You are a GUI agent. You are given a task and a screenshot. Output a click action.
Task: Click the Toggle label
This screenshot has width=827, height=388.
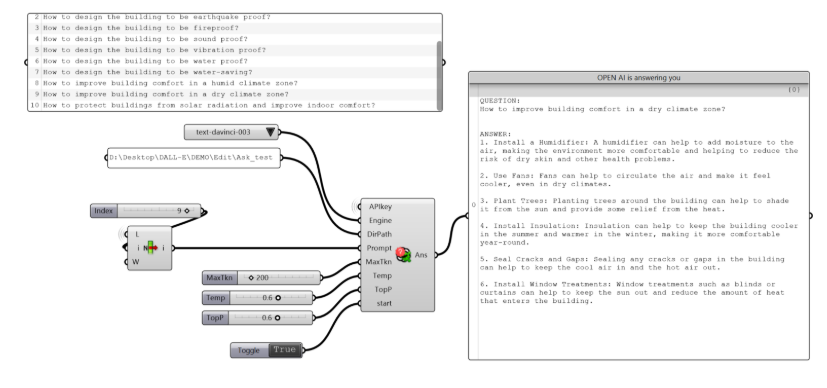click(250, 350)
